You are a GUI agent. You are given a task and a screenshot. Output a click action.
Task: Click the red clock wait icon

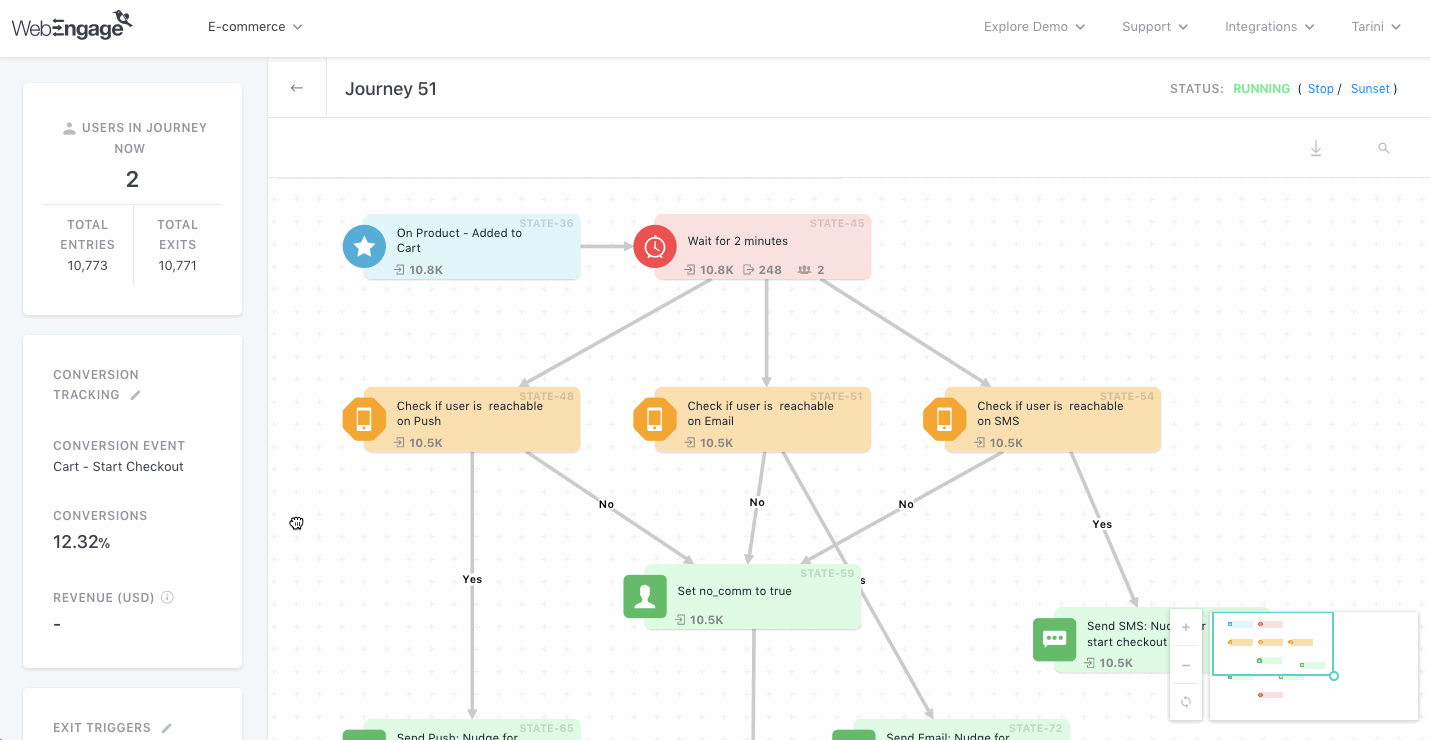click(655, 246)
